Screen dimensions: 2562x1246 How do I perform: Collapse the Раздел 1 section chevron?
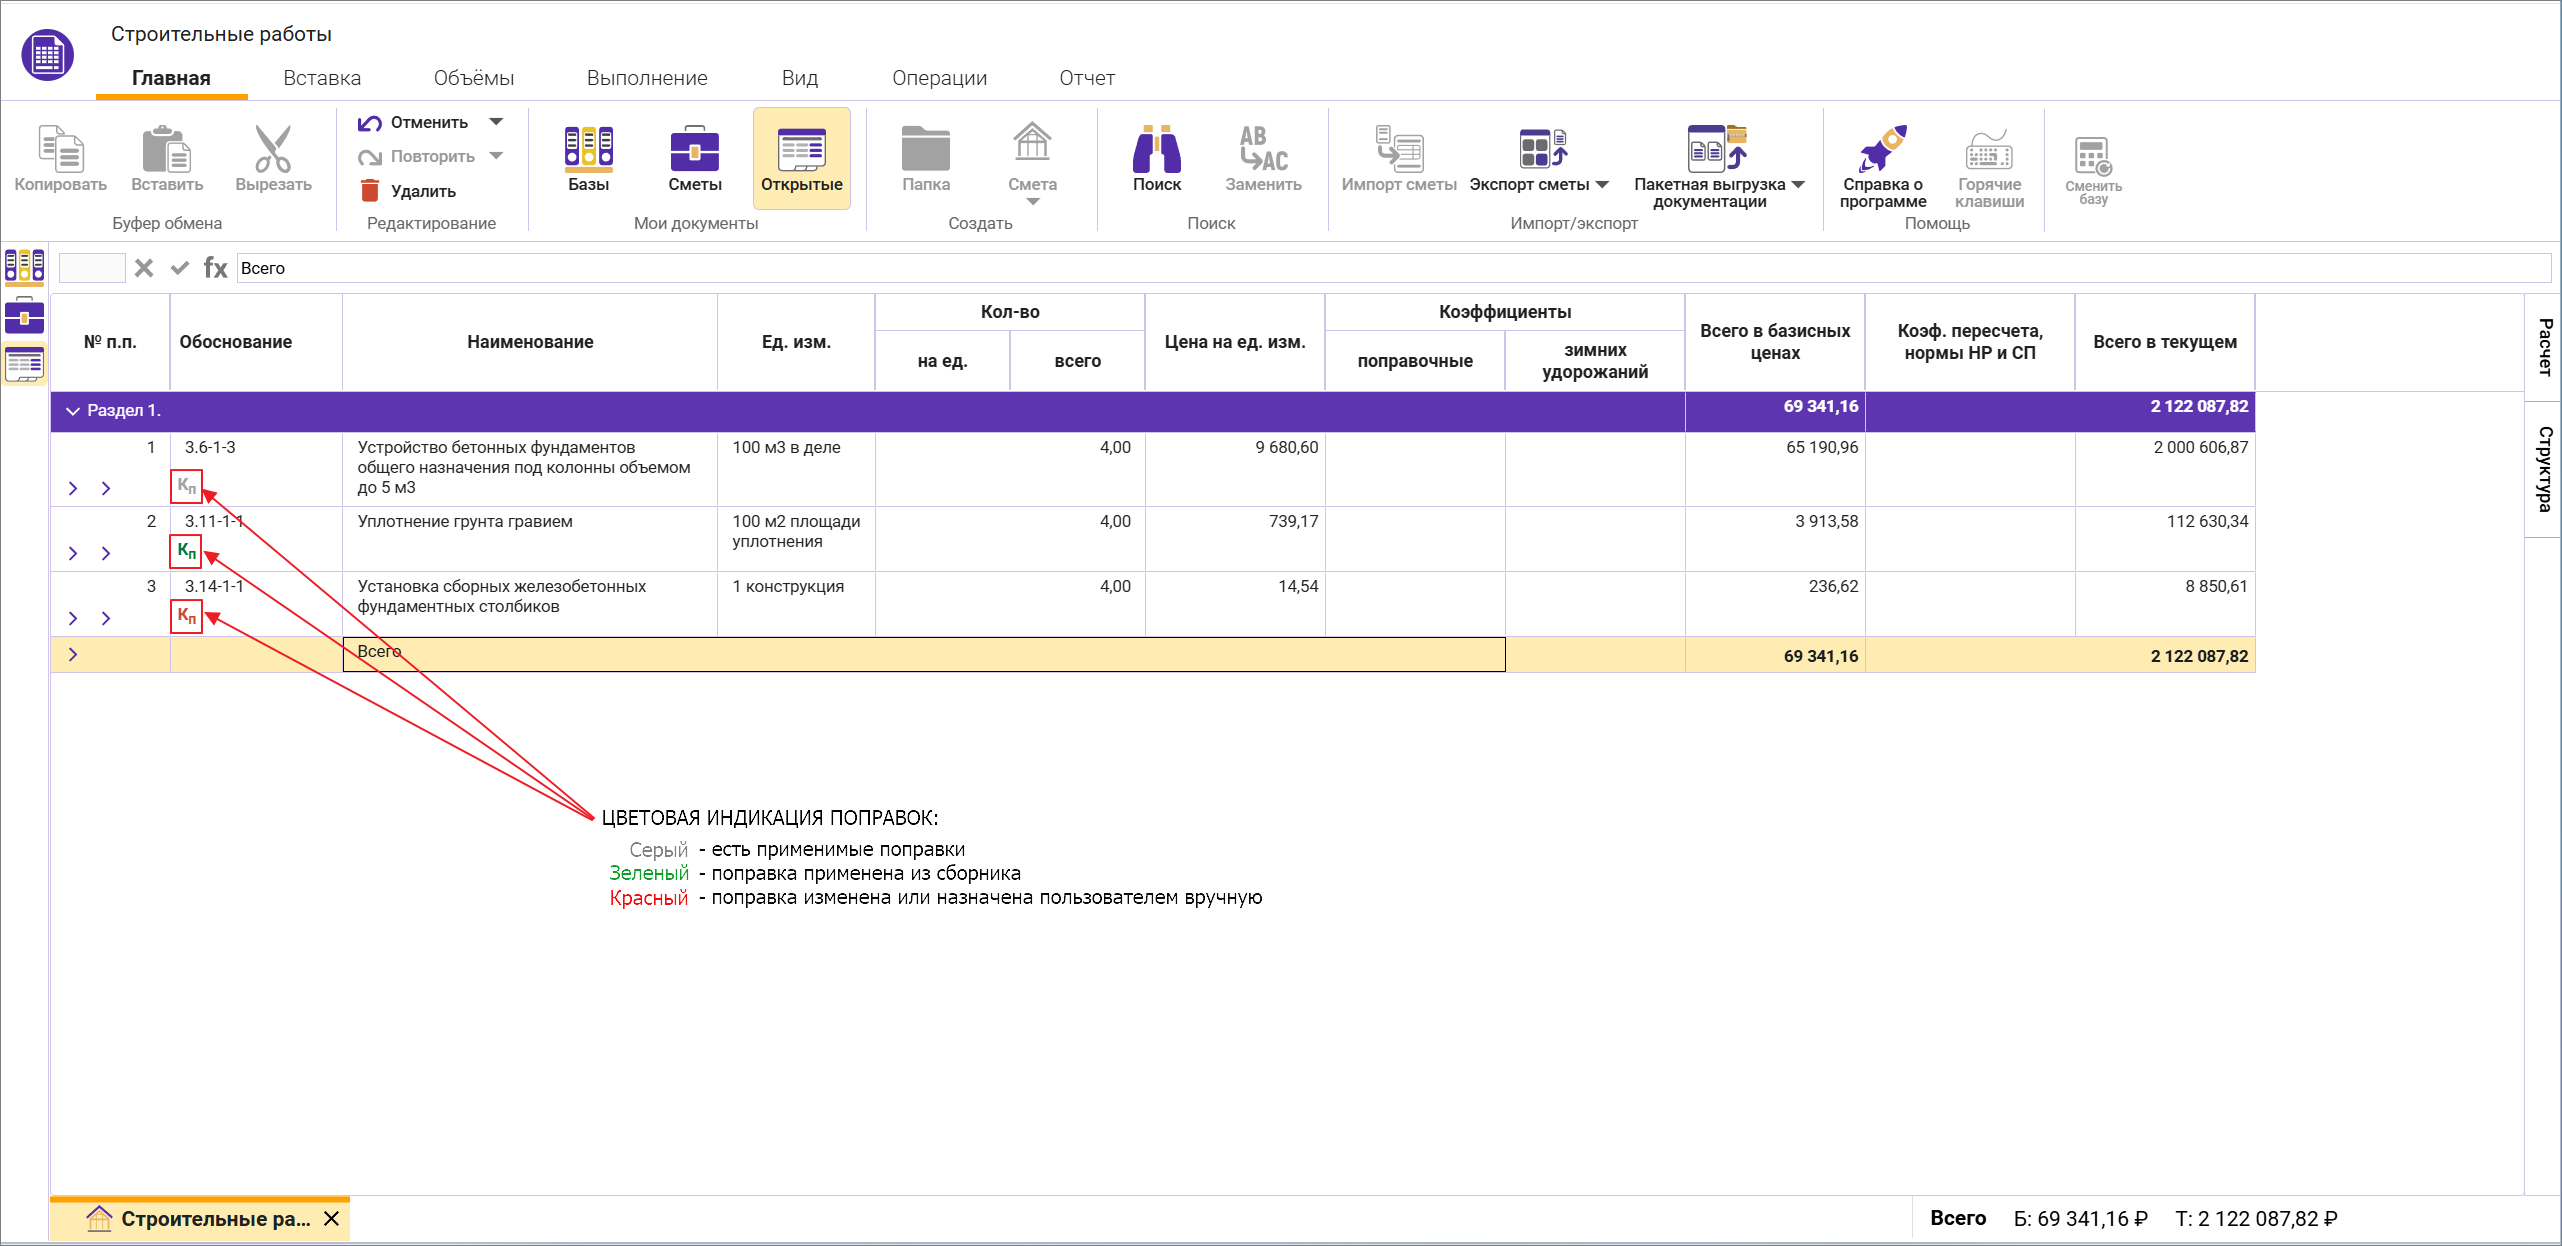click(72, 411)
